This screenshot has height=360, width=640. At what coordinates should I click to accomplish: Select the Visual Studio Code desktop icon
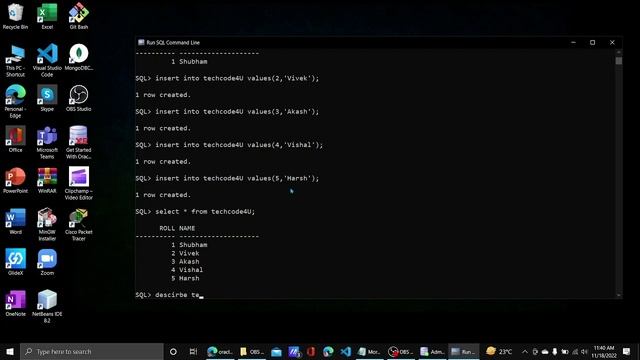47,60
